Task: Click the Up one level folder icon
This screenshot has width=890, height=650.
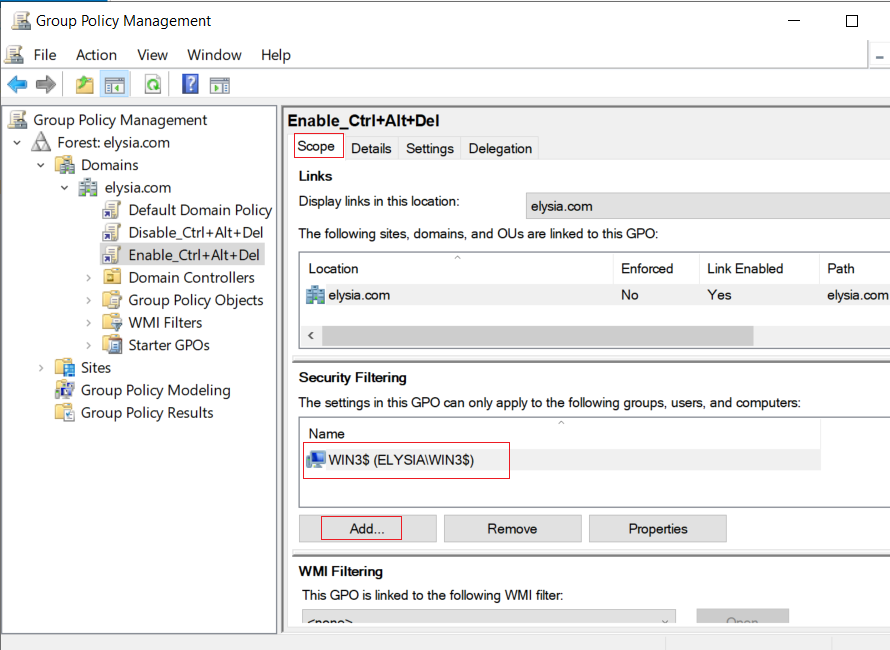Action: tap(85, 85)
